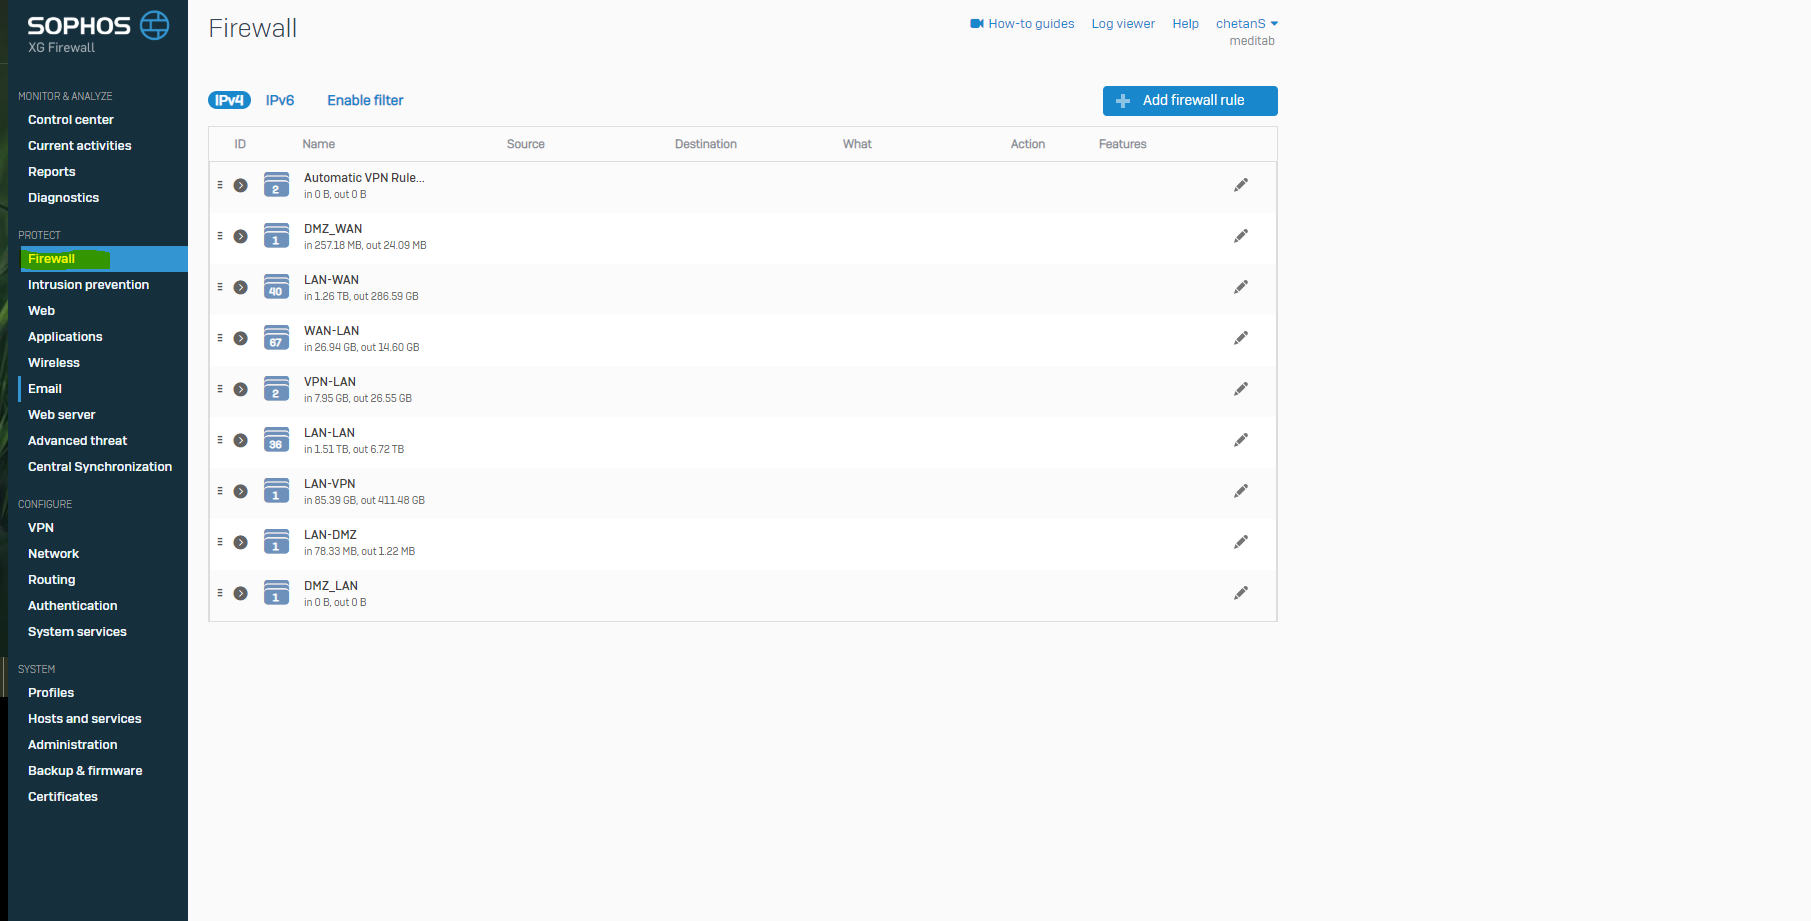Open Control center in sidebar
This screenshot has height=921, width=1811.
pyautogui.click(x=71, y=120)
